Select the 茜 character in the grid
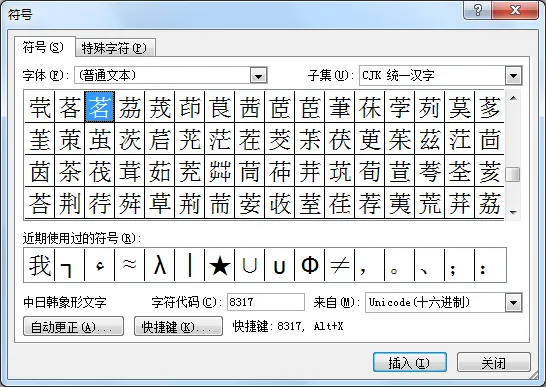546x387 pixels. [x=250, y=107]
